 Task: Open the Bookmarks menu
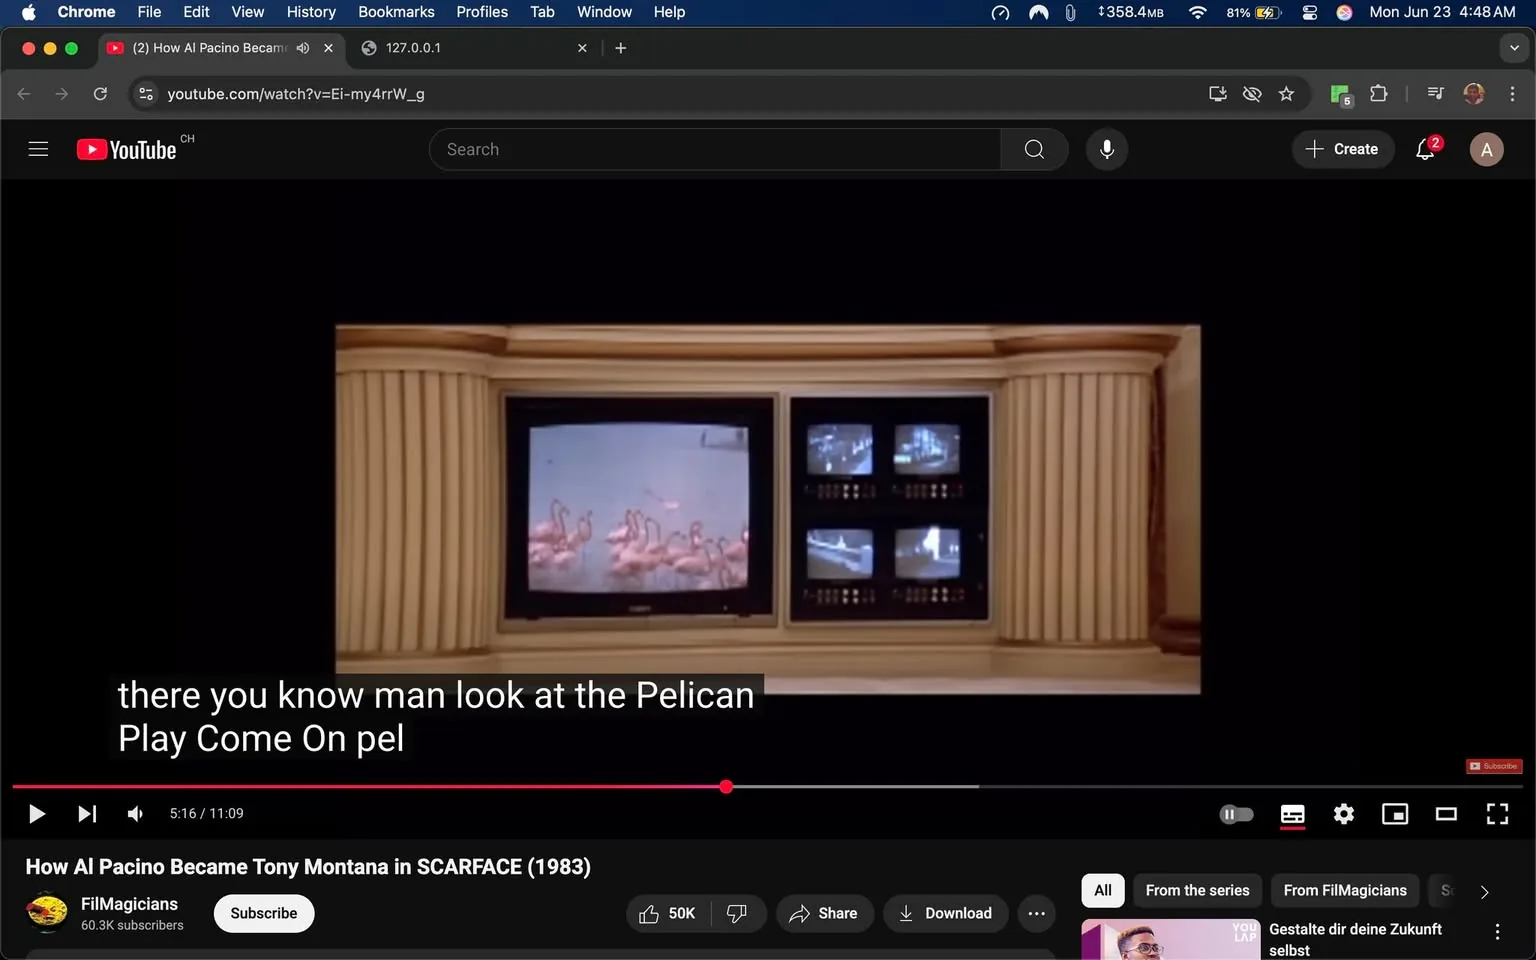(x=396, y=12)
